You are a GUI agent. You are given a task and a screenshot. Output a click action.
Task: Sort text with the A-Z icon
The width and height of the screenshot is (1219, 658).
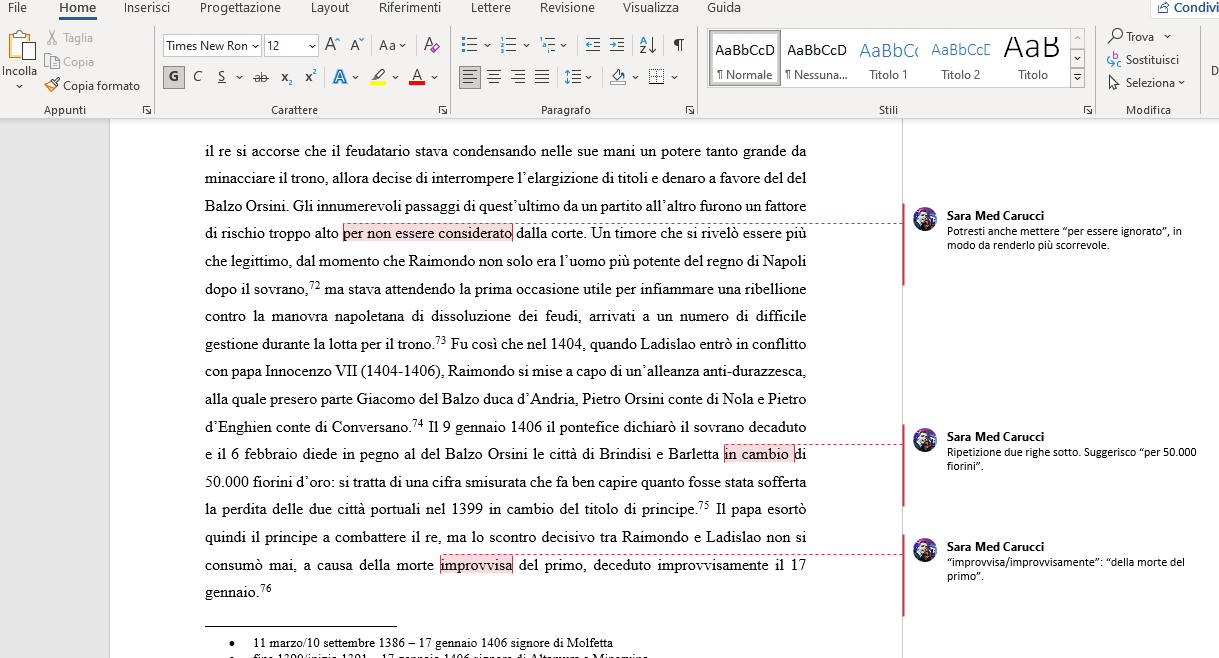click(x=647, y=45)
